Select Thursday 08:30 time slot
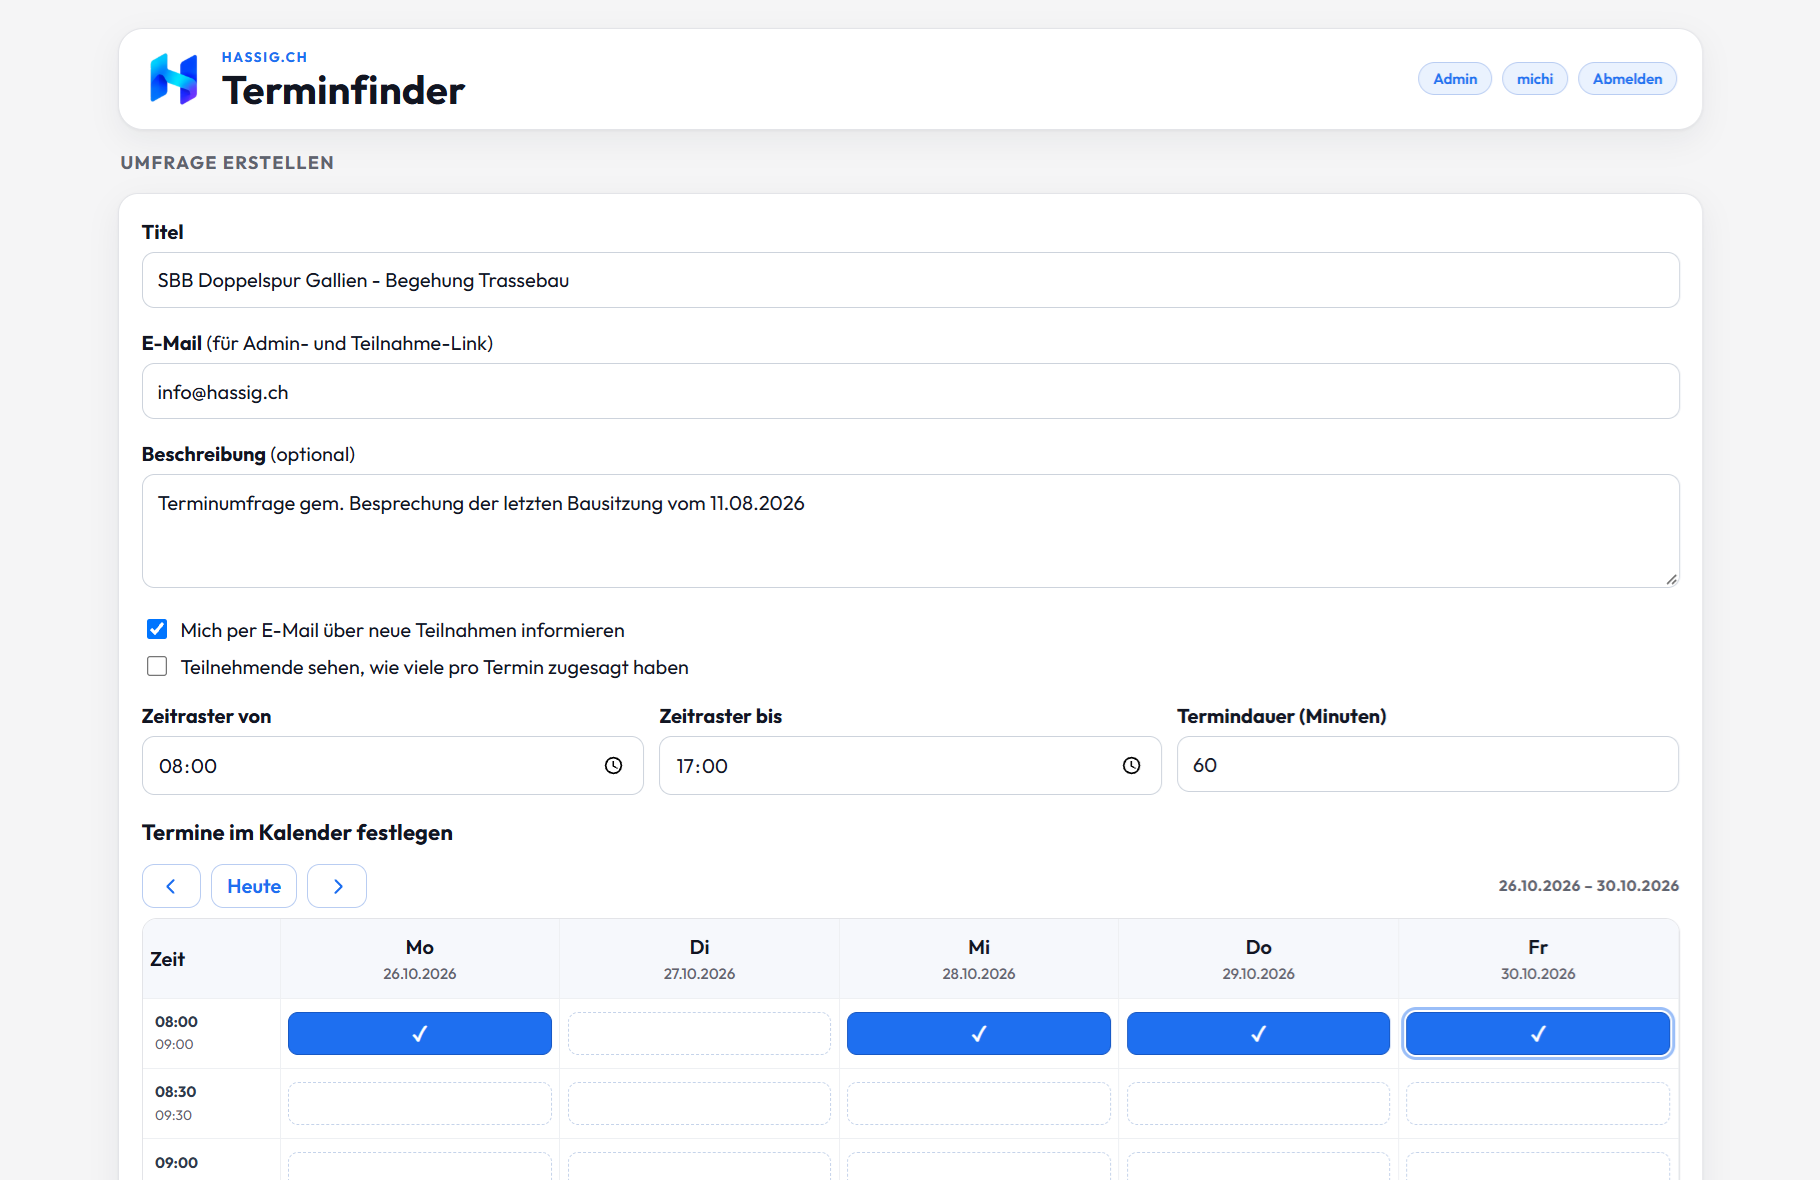The height and width of the screenshot is (1180, 1820). point(1258,1103)
